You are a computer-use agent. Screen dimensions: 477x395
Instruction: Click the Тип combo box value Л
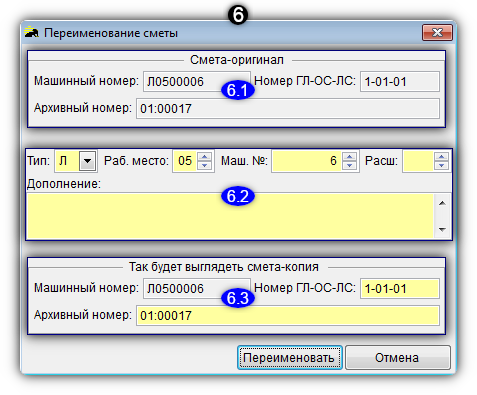click(67, 161)
